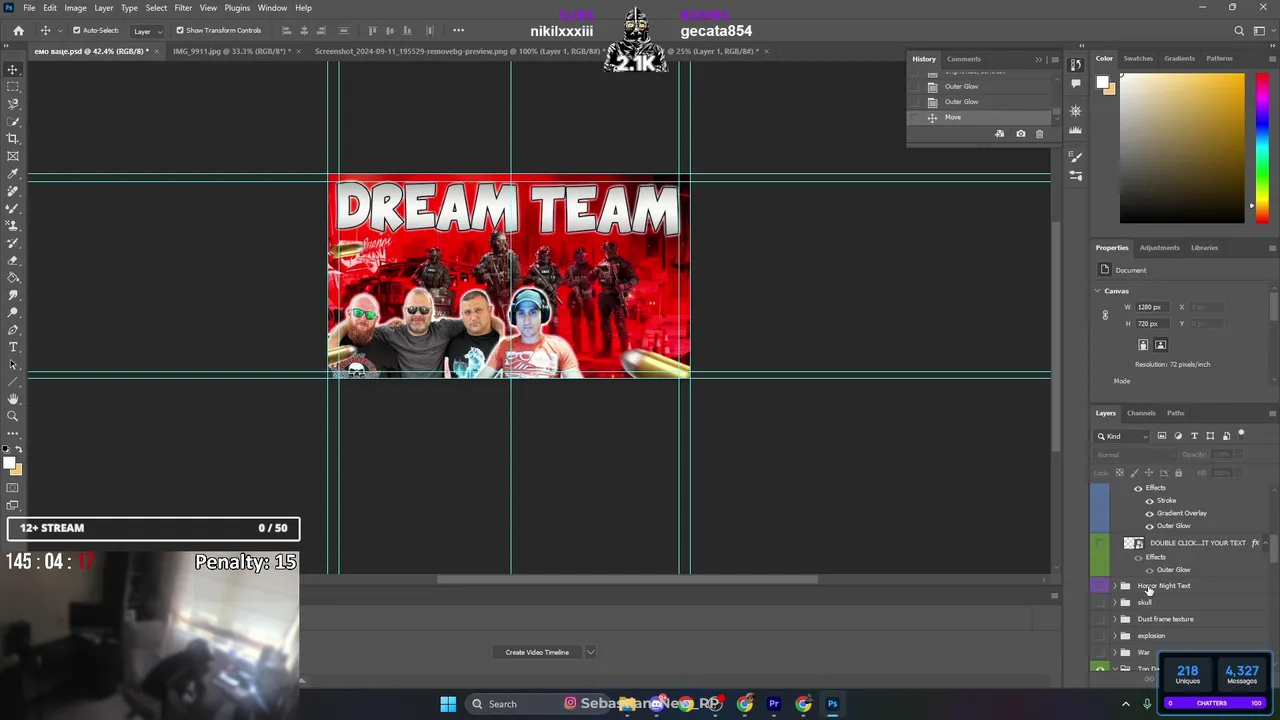Select the Crop tool
Screen dimensions: 1280x720
click(x=13, y=138)
